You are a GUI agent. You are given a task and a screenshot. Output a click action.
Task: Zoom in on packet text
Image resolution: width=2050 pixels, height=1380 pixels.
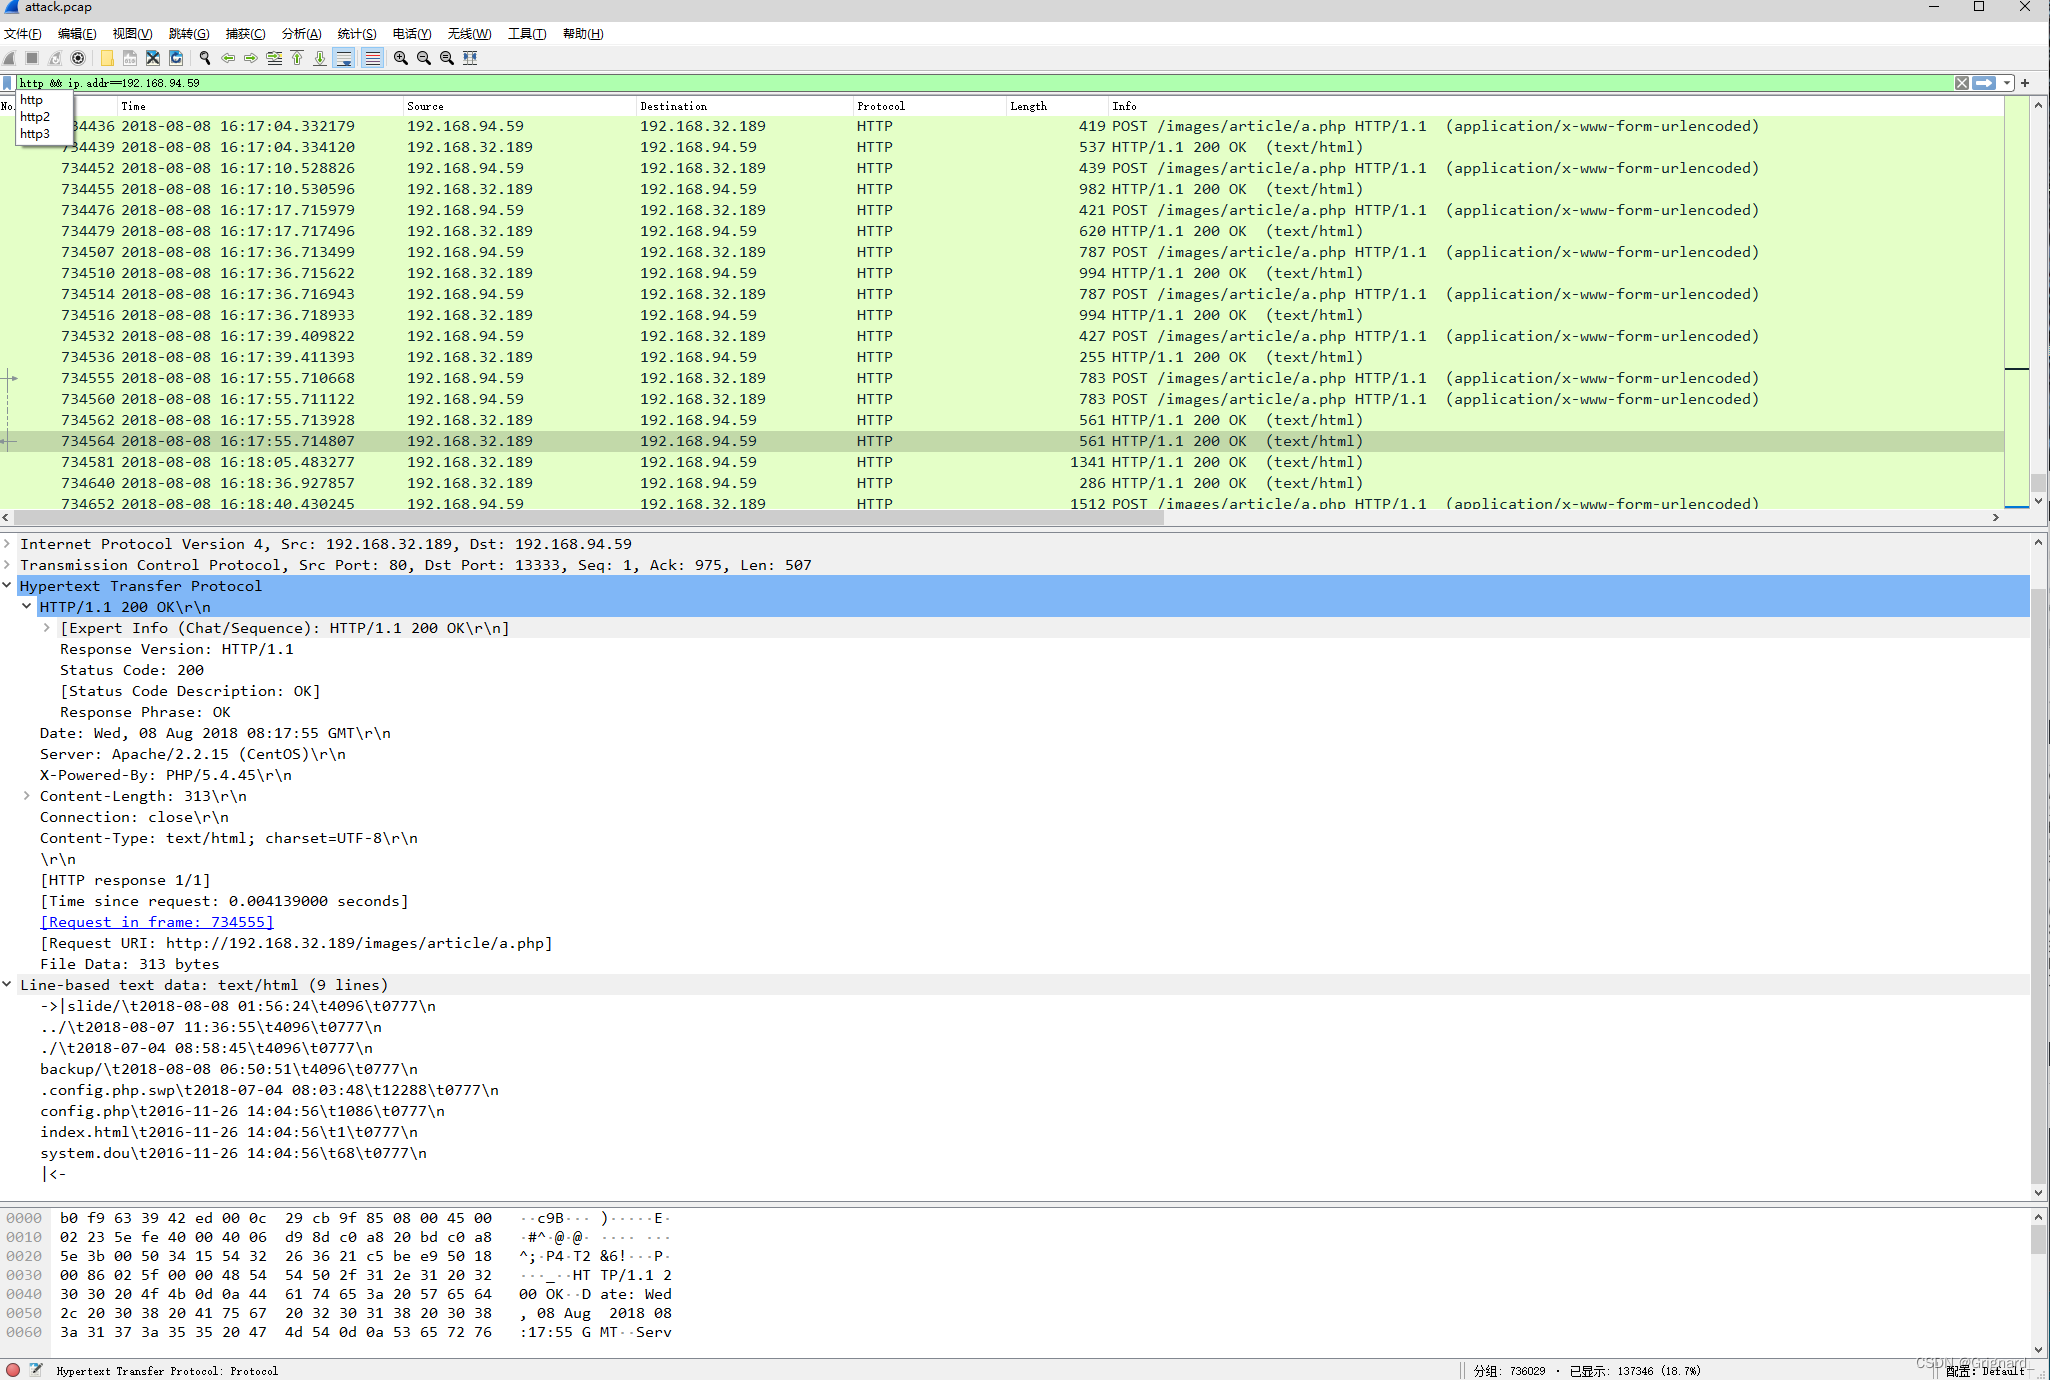(x=401, y=58)
